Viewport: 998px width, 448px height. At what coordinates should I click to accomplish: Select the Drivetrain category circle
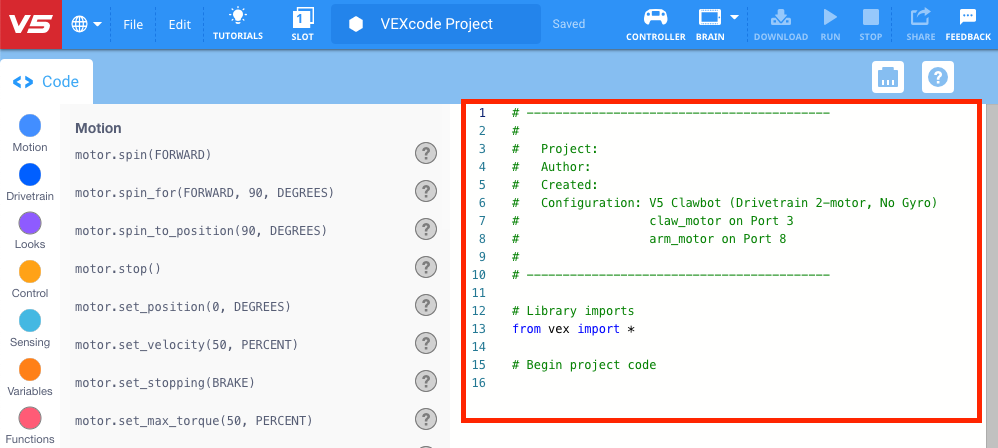[x=30, y=175]
